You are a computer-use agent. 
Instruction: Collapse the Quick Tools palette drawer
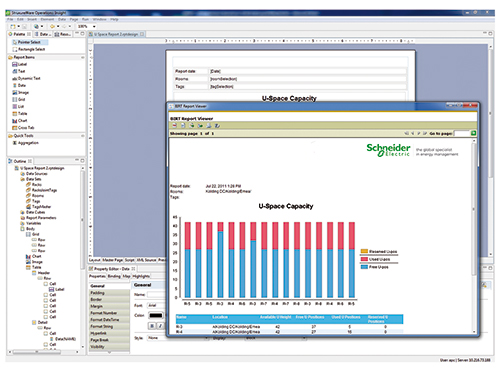[x=82, y=136]
